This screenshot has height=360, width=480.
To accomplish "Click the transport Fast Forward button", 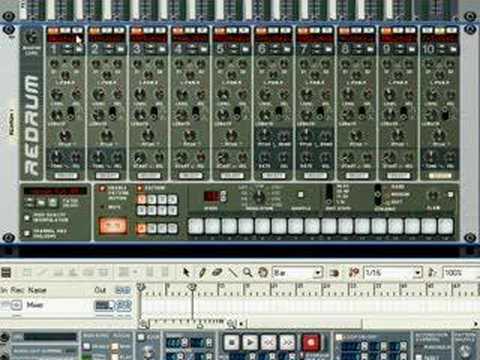I will [x=287, y=342].
